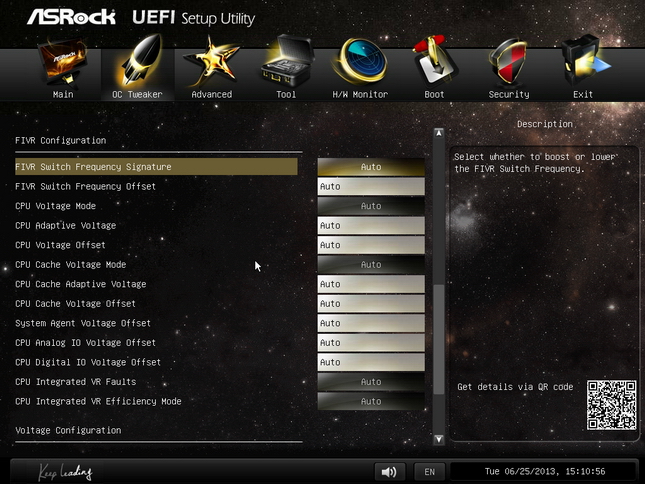Select the CPU Cache Voltage Mode label
Image resolution: width=645 pixels, height=484 pixels.
point(71,265)
